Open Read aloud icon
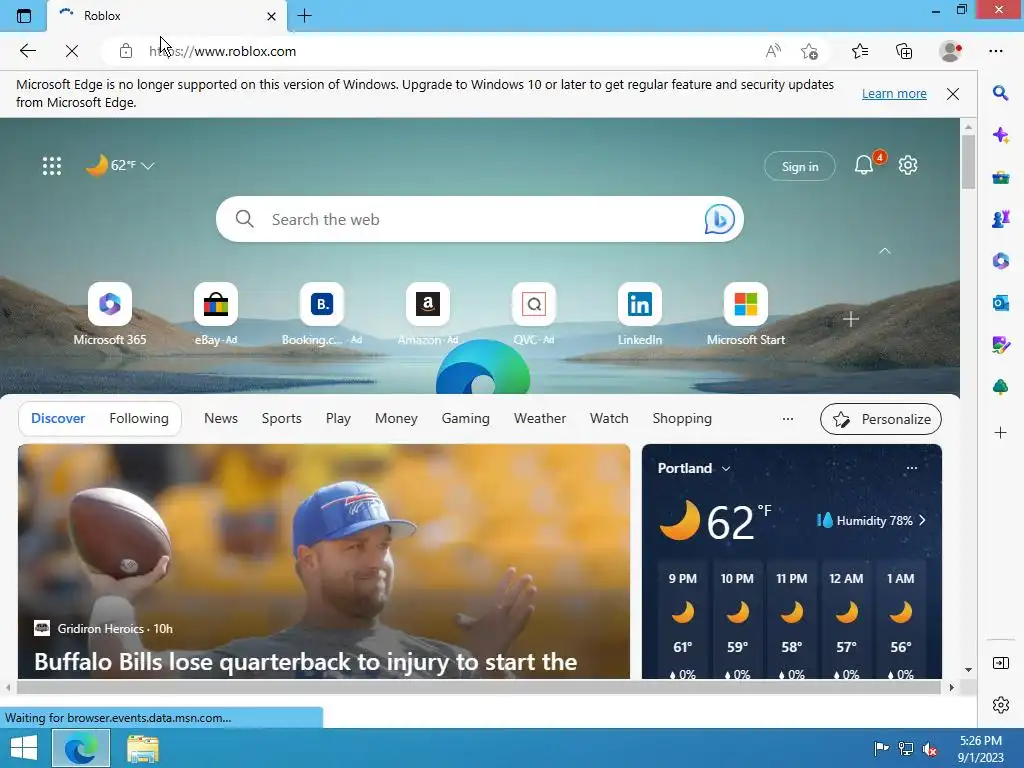This screenshot has height=768, width=1024. coord(773,51)
